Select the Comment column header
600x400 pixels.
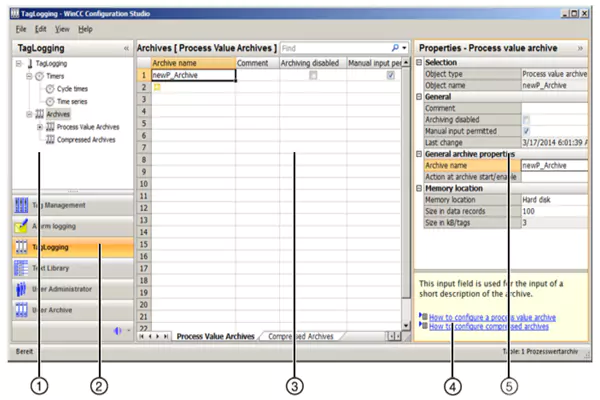click(258, 63)
